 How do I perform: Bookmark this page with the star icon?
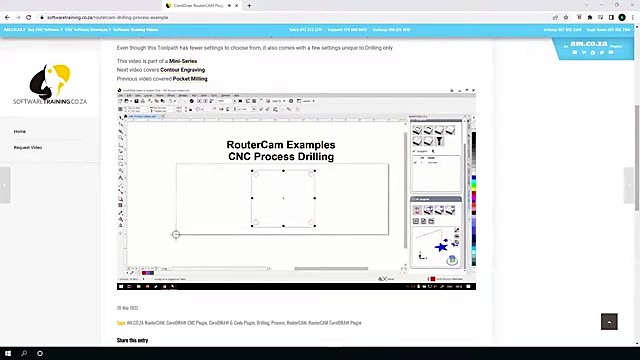[566, 18]
